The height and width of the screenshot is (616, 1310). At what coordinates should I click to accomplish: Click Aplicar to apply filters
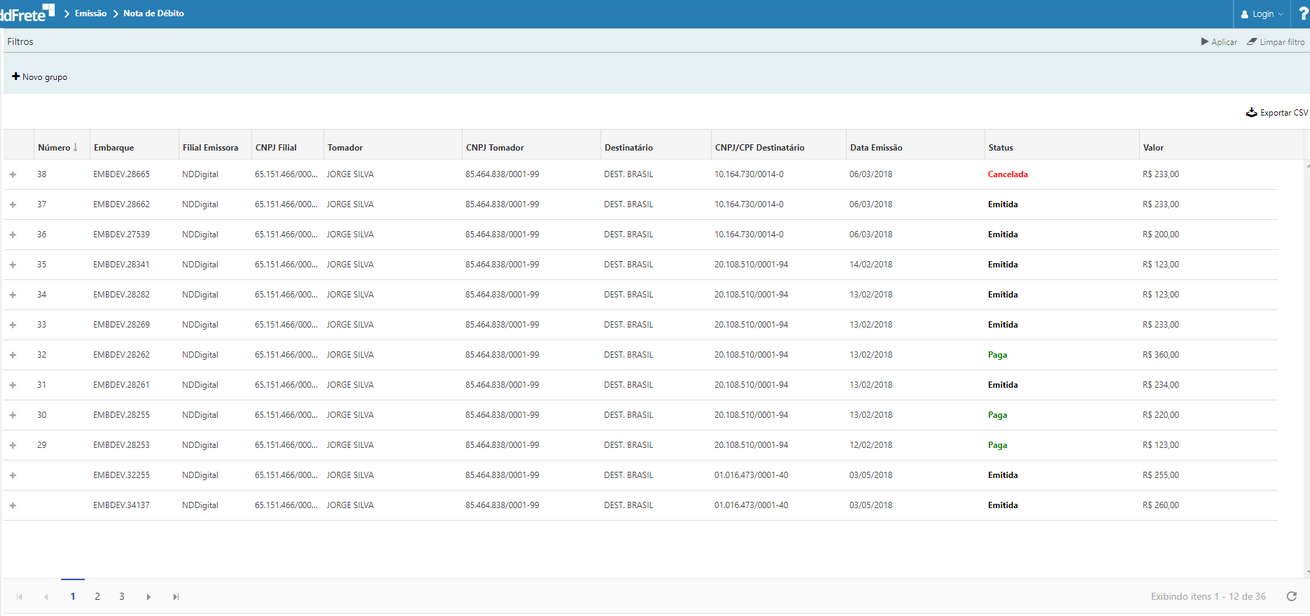[x=1219, y=42]
